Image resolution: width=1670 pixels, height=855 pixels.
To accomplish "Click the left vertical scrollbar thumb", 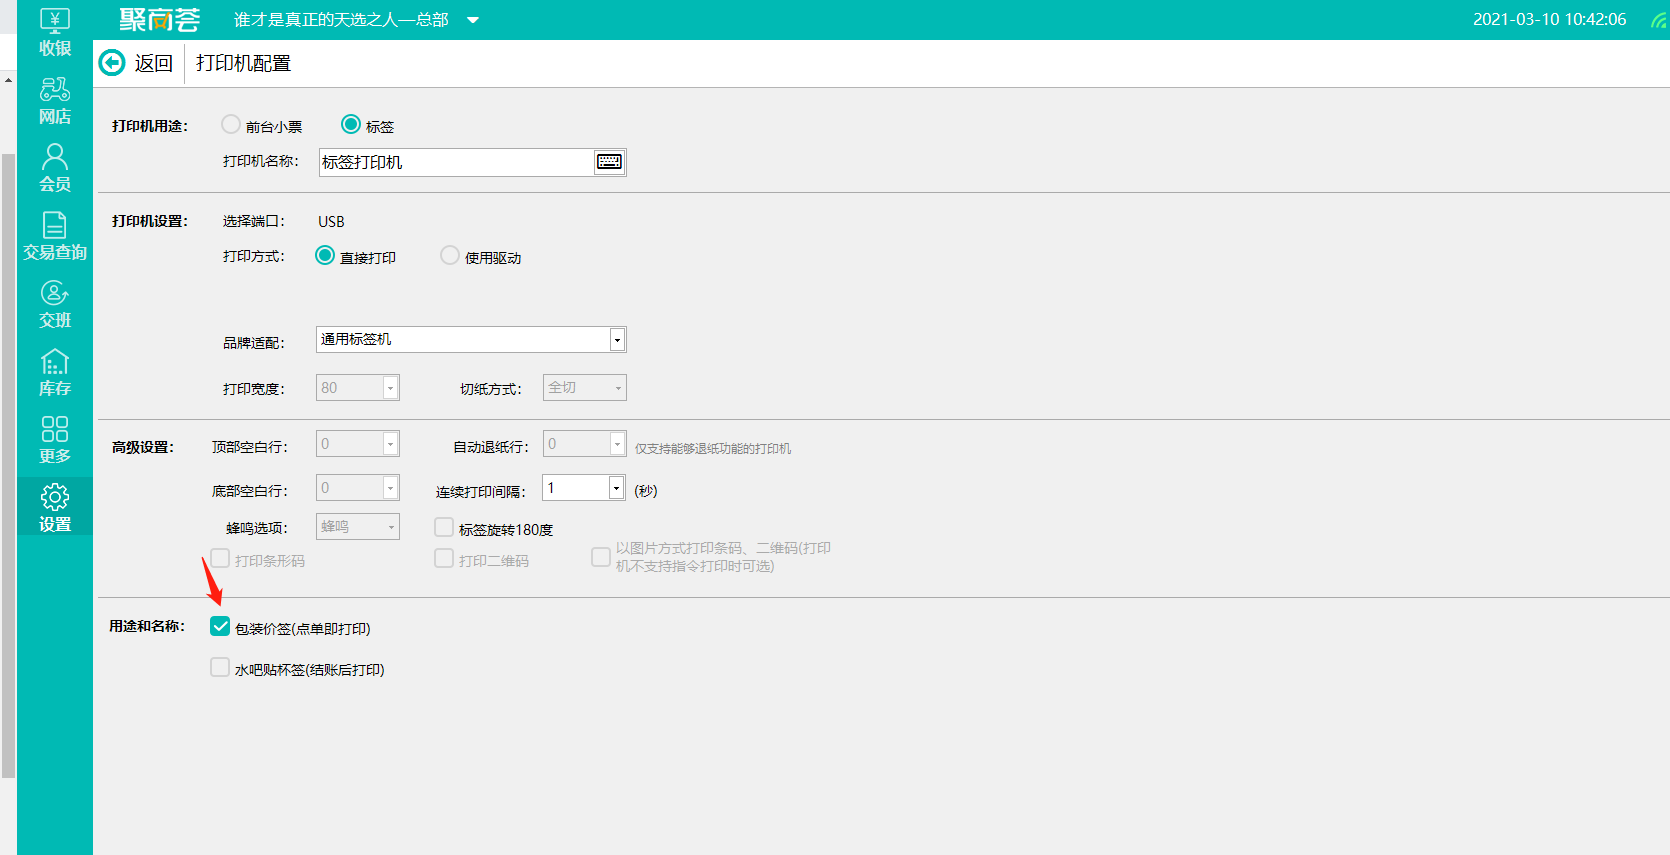I will (8, 465).
